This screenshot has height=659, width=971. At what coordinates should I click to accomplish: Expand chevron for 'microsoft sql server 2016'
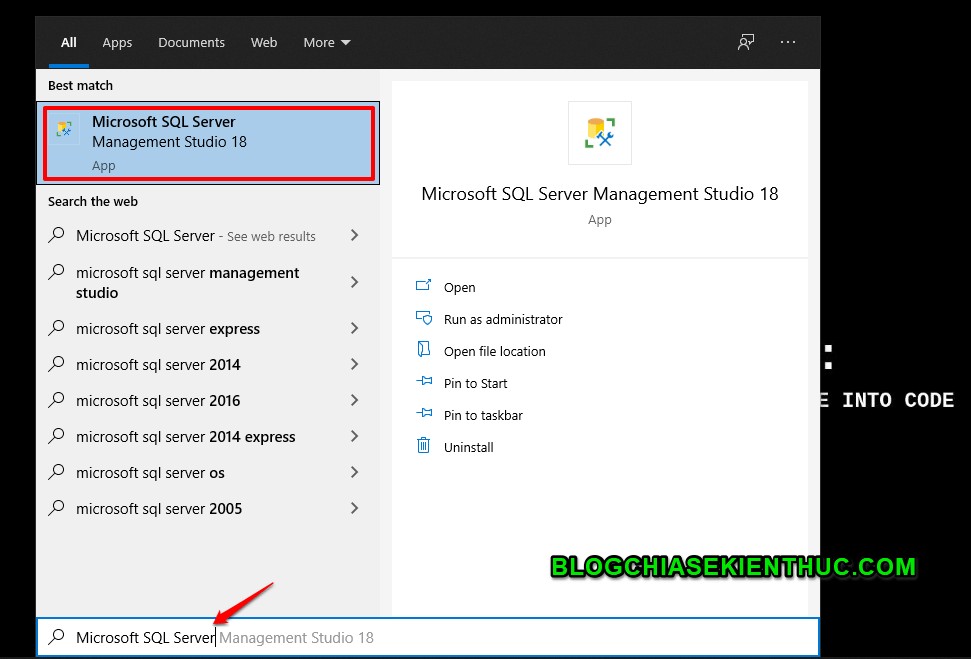tap(354, 399)
